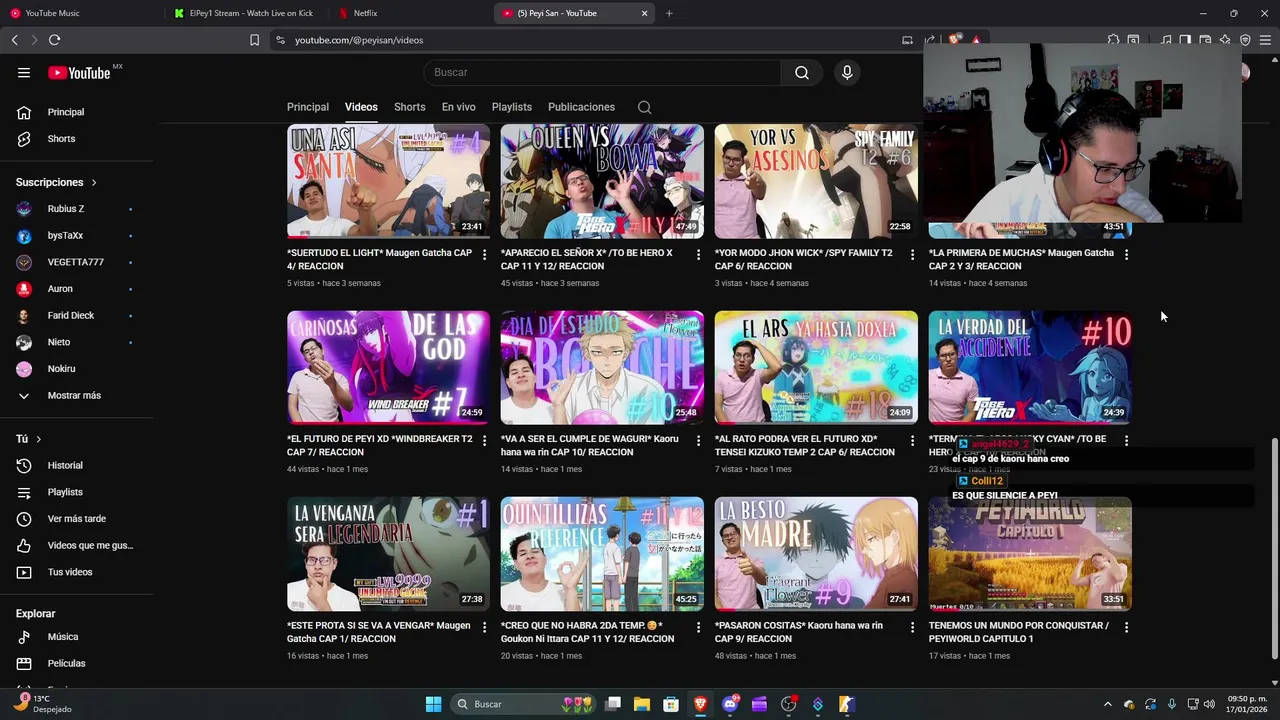Open options menu for APARECIO EL SEÑOR X video
This screenshot has width=1280, height=720.
click(x=698, y=255)
